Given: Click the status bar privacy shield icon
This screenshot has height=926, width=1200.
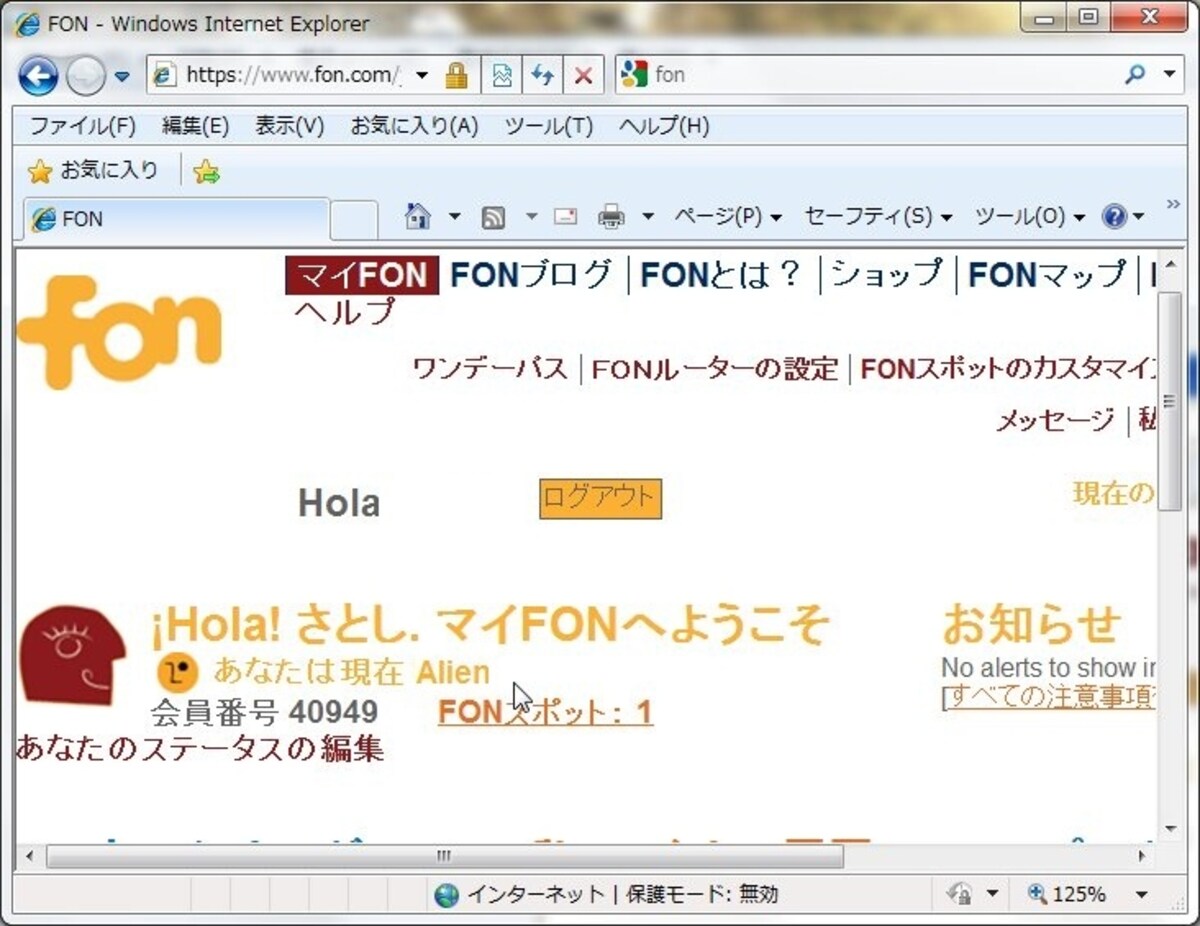Looking at the screenshot, I should click(x=959, y=893).
